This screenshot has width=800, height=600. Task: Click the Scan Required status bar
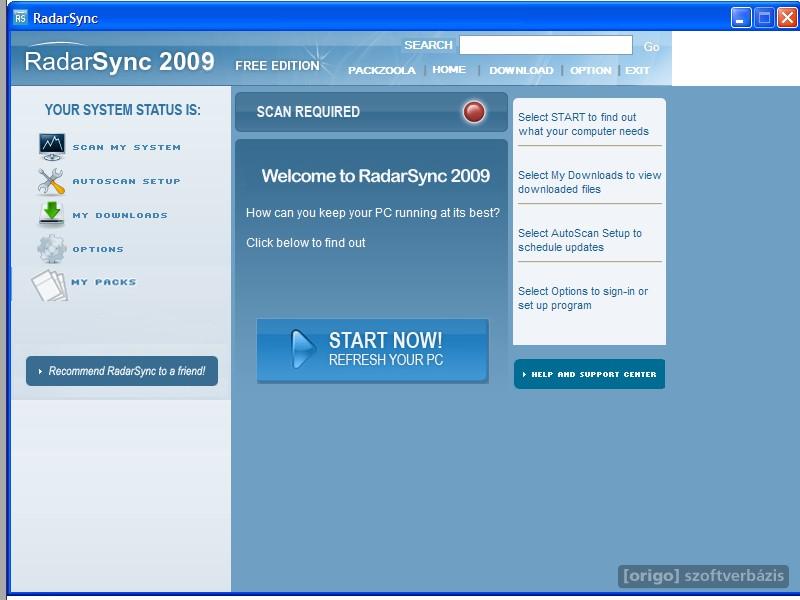371,112
